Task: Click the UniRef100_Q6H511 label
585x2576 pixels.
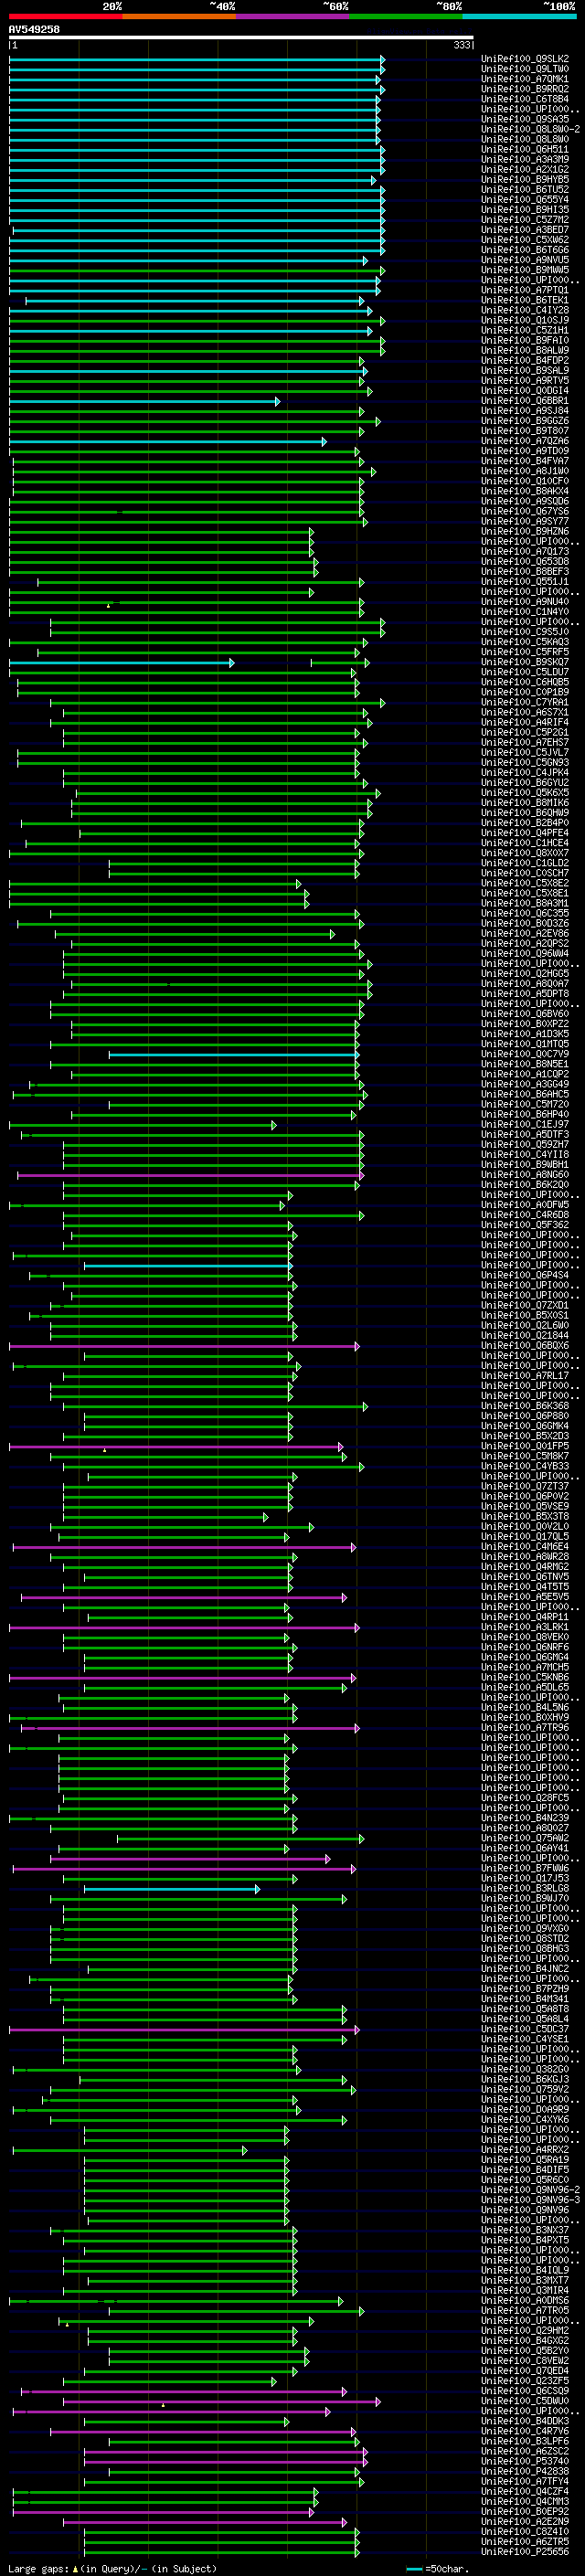Action: 525,149
